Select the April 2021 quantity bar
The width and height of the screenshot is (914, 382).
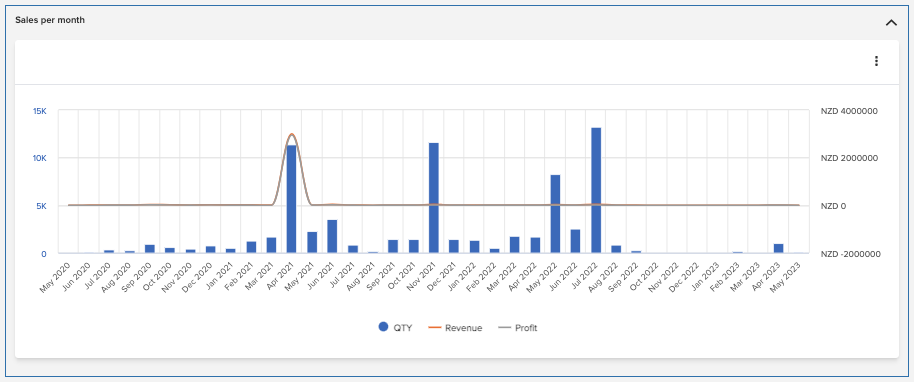[291, 199]
